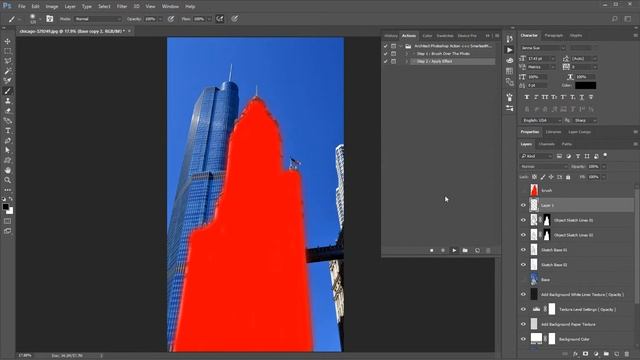Open the brush settings panel icon in options bar
The image size is (640, 360).
[x=49, y=19]
